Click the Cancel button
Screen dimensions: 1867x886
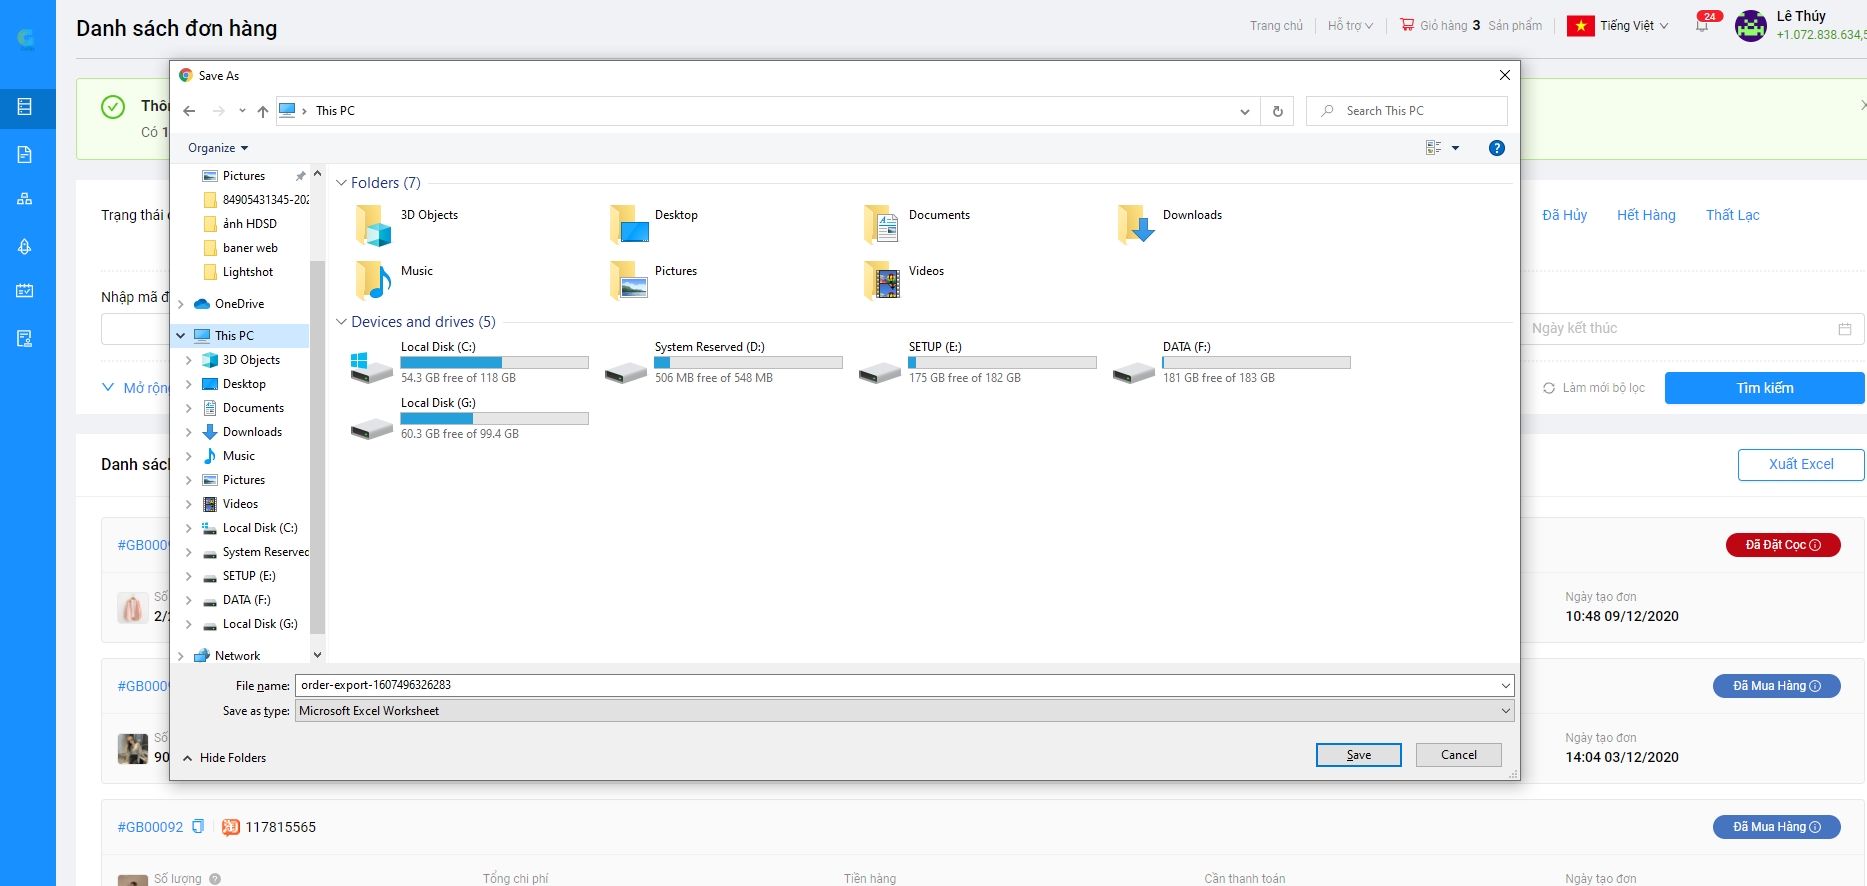(x=1458, y=755)
